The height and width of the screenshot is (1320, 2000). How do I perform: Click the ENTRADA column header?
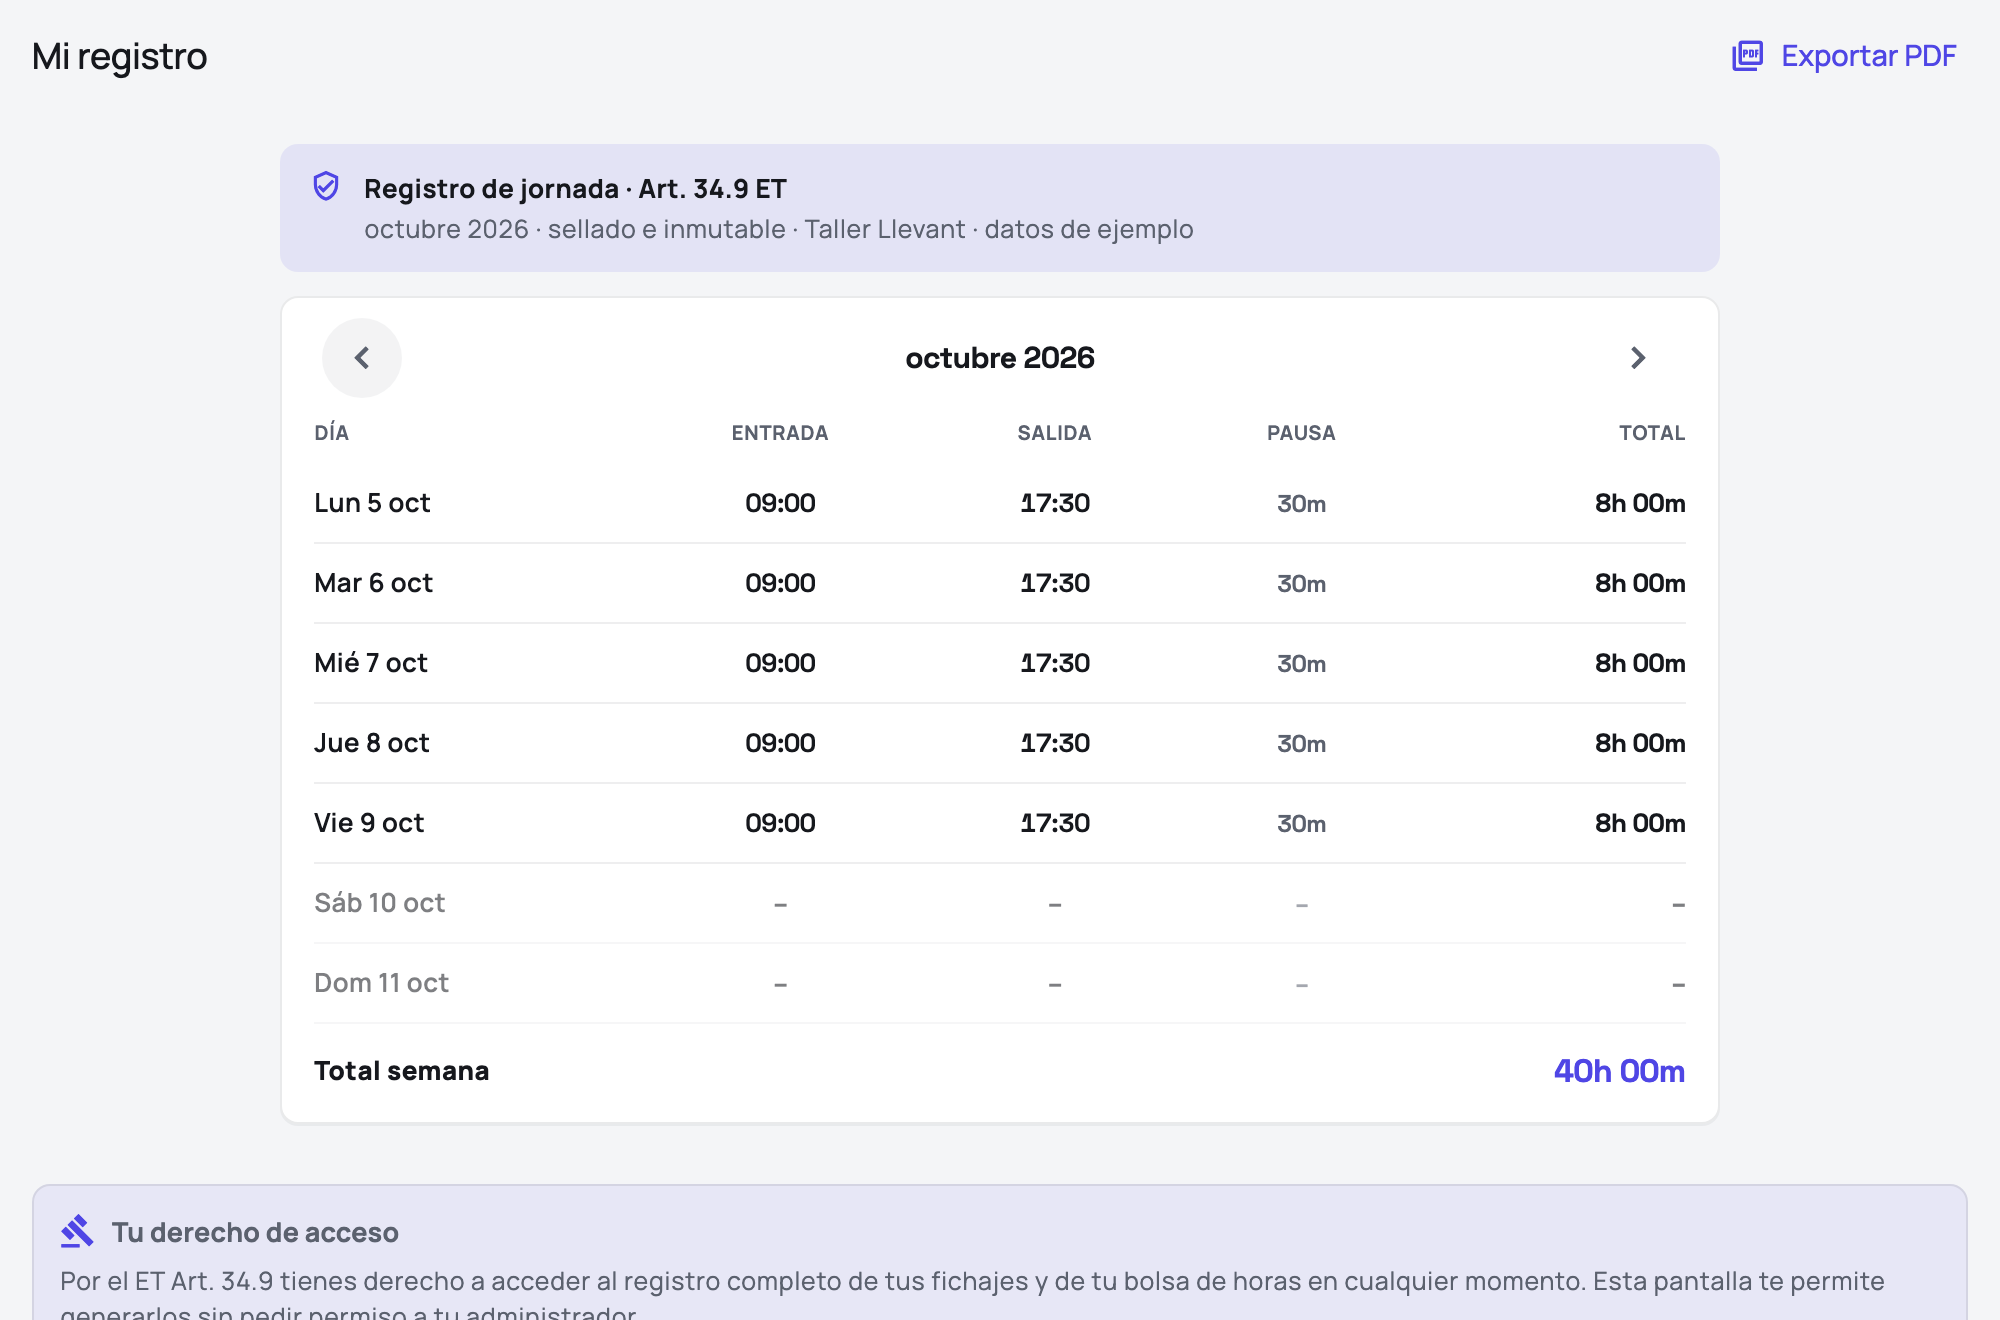pyautogui.click(x=780, y=433)
